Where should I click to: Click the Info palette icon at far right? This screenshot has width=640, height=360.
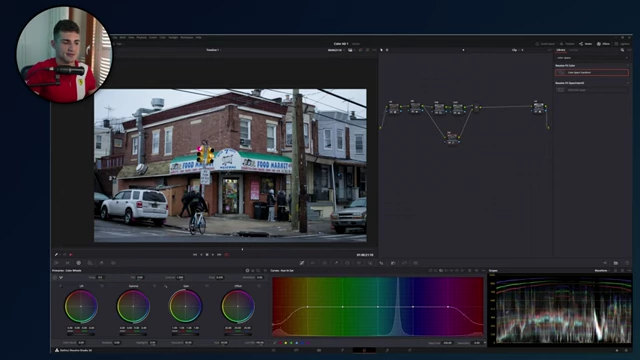click(x=627, y=263)
